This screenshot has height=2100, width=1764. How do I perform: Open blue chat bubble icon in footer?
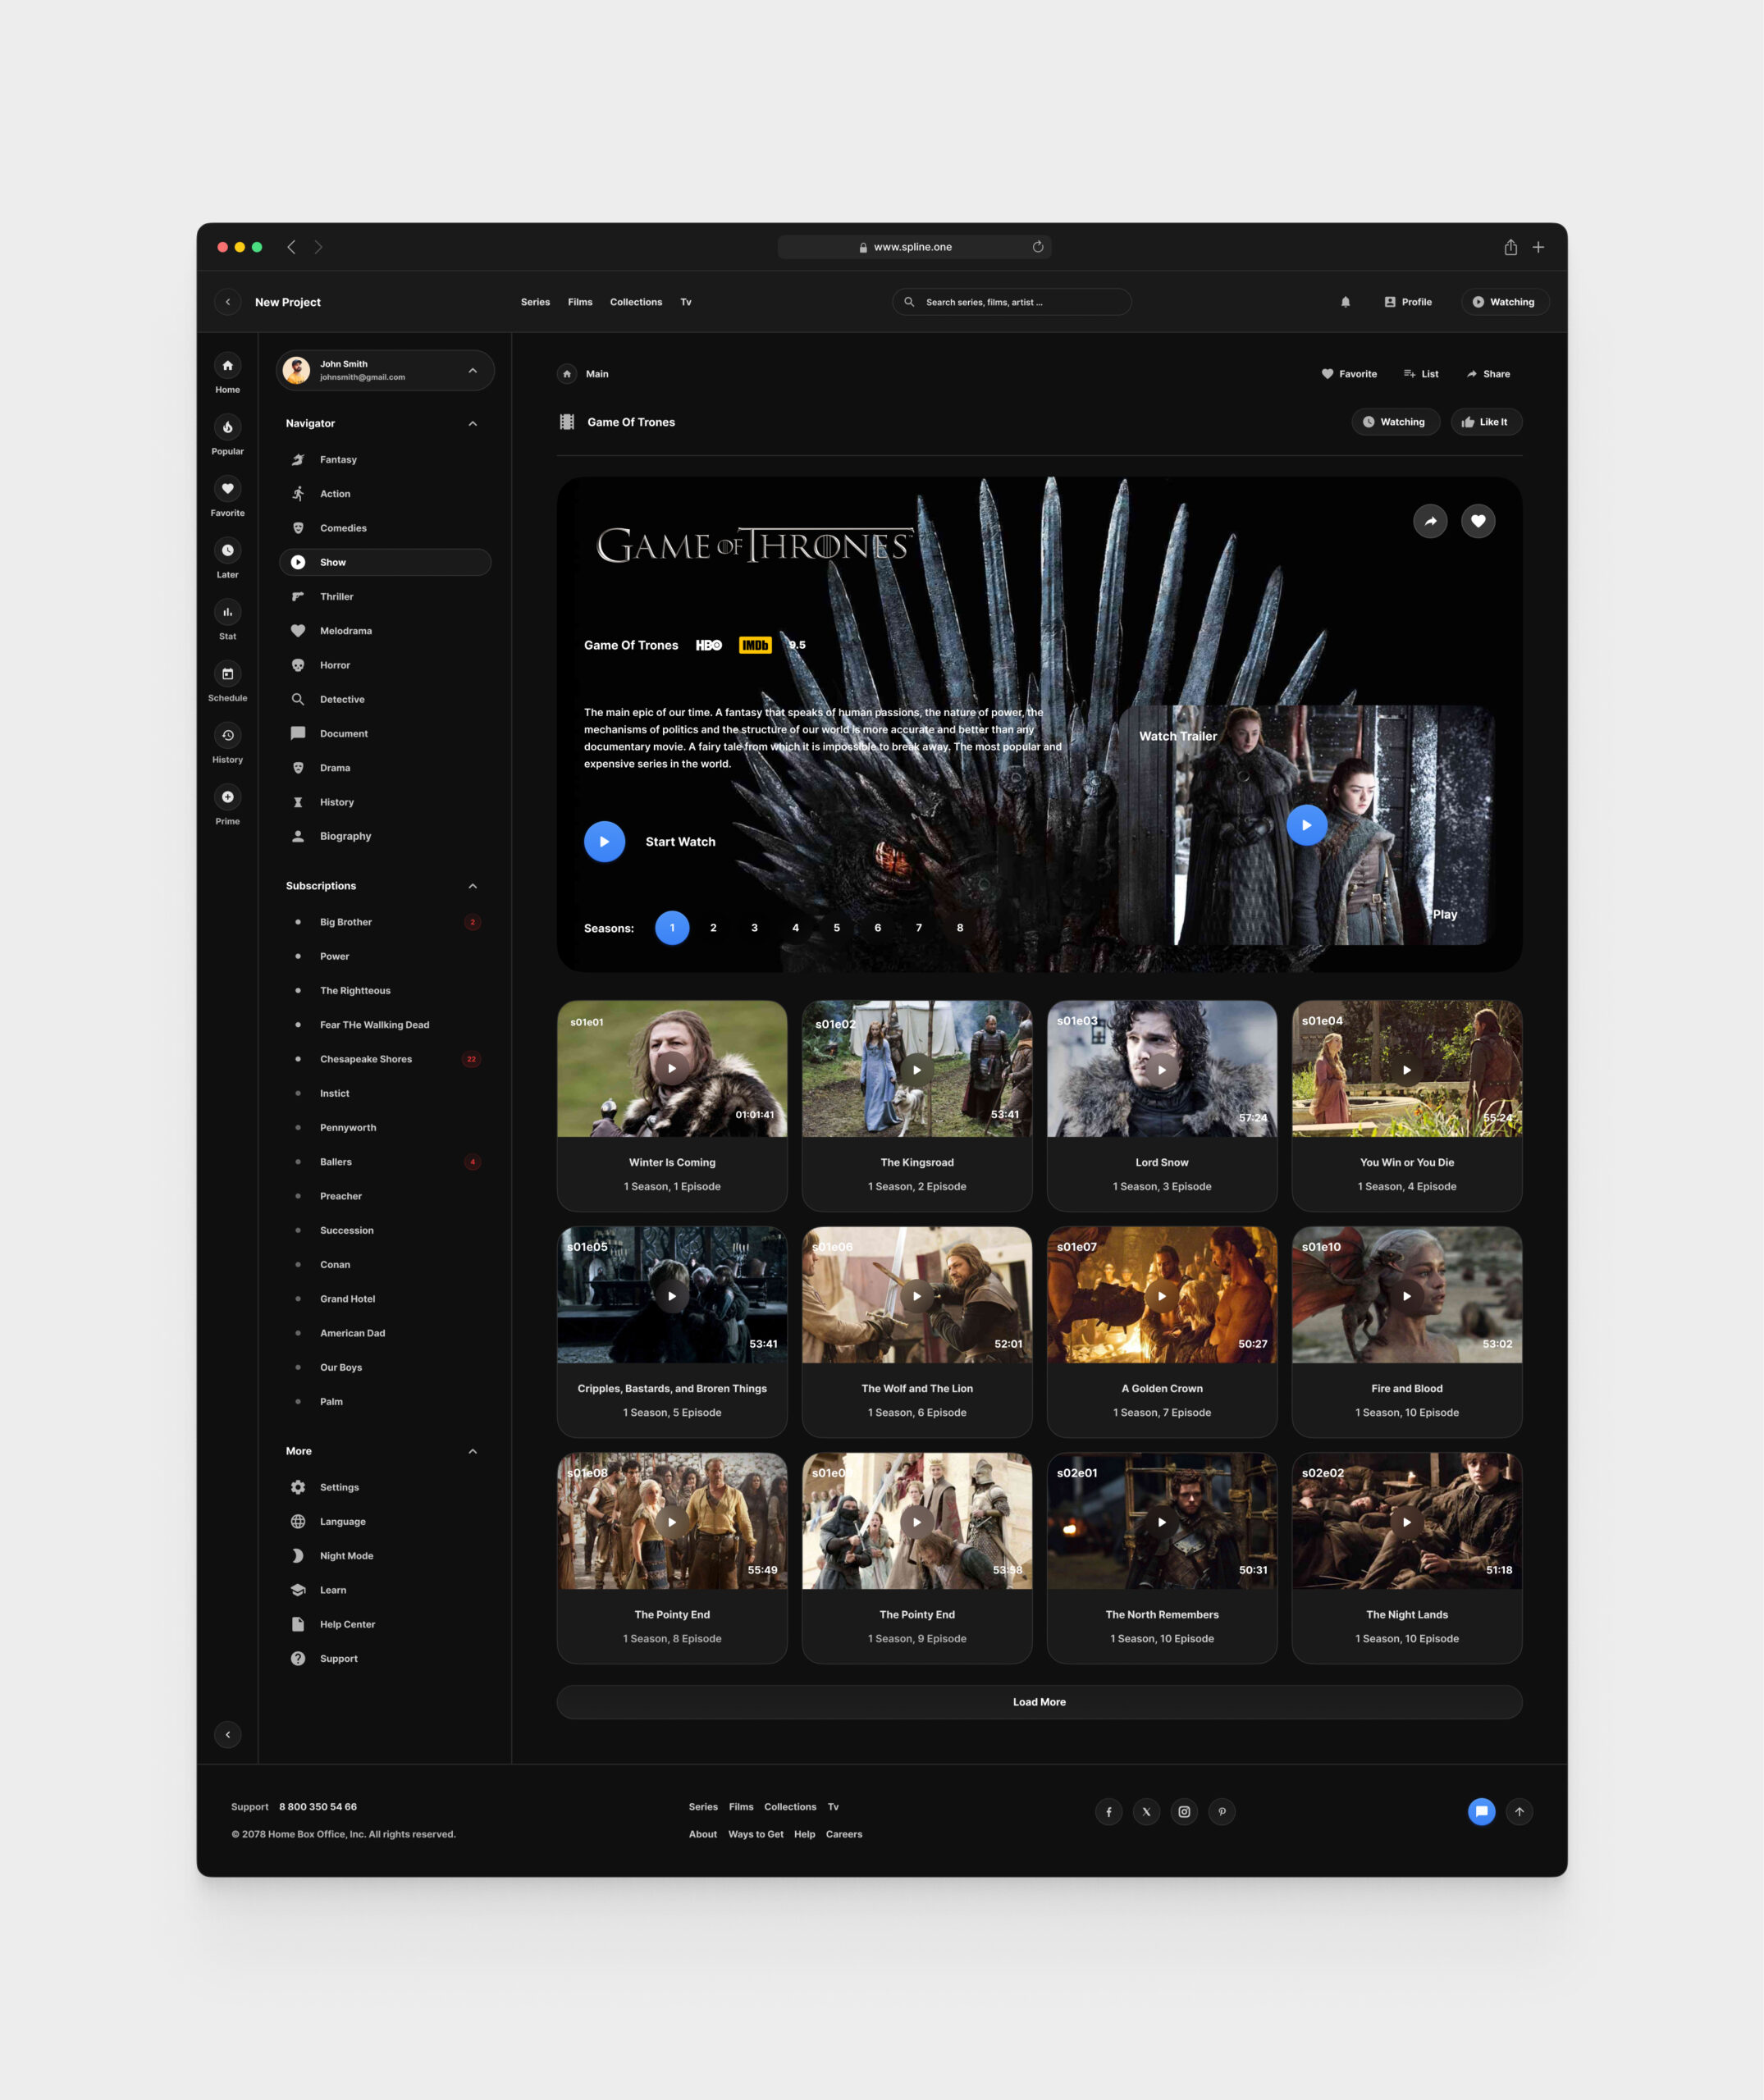point(1481,1811)
